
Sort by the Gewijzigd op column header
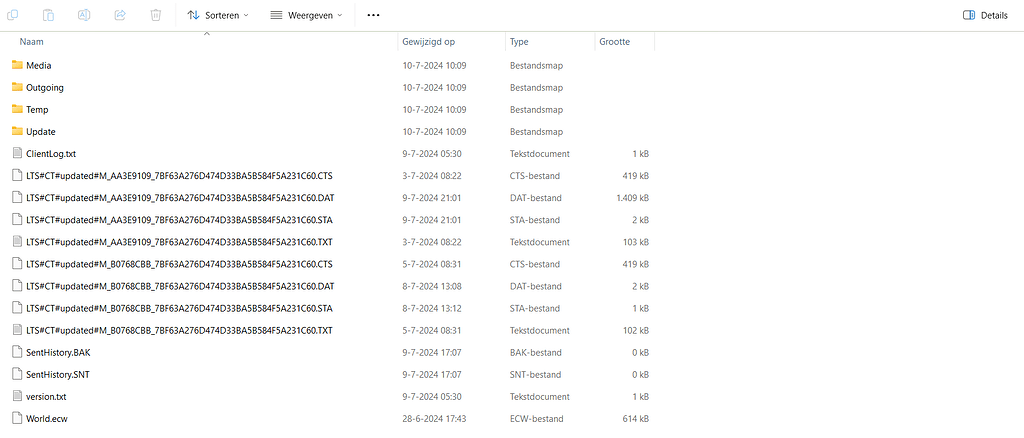pos(428,41)
